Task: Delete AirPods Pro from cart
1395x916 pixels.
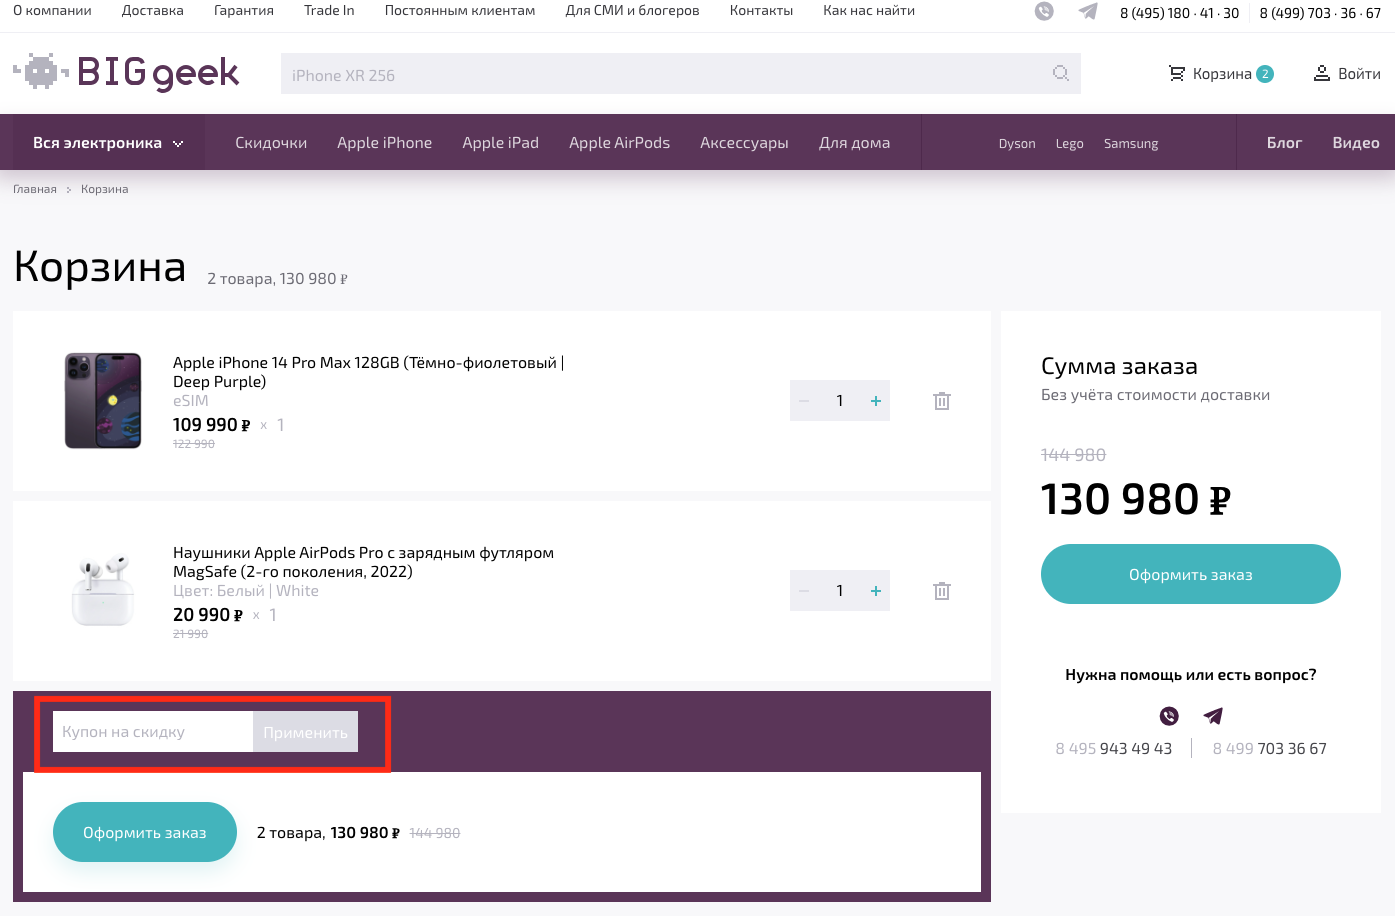Action: coord(942,591)
